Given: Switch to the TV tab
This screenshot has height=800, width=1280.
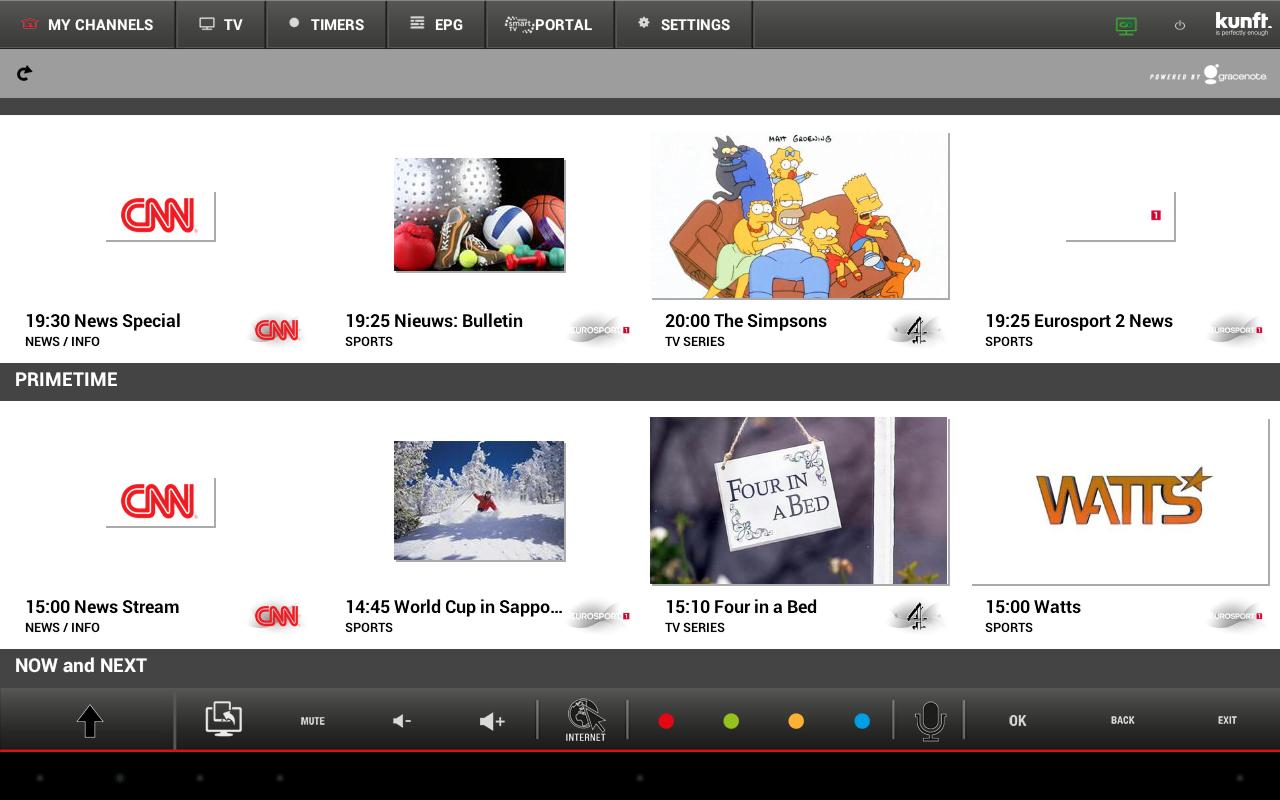Looking at the screenshot, I should tap(221, 24).
